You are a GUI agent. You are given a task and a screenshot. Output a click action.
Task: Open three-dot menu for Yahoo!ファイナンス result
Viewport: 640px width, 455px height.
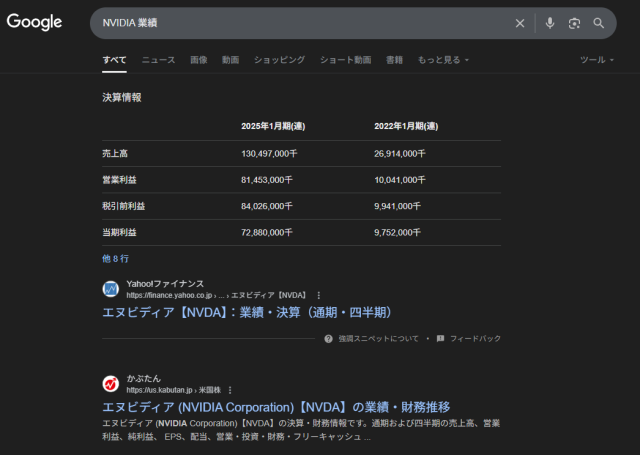point(319,295)
